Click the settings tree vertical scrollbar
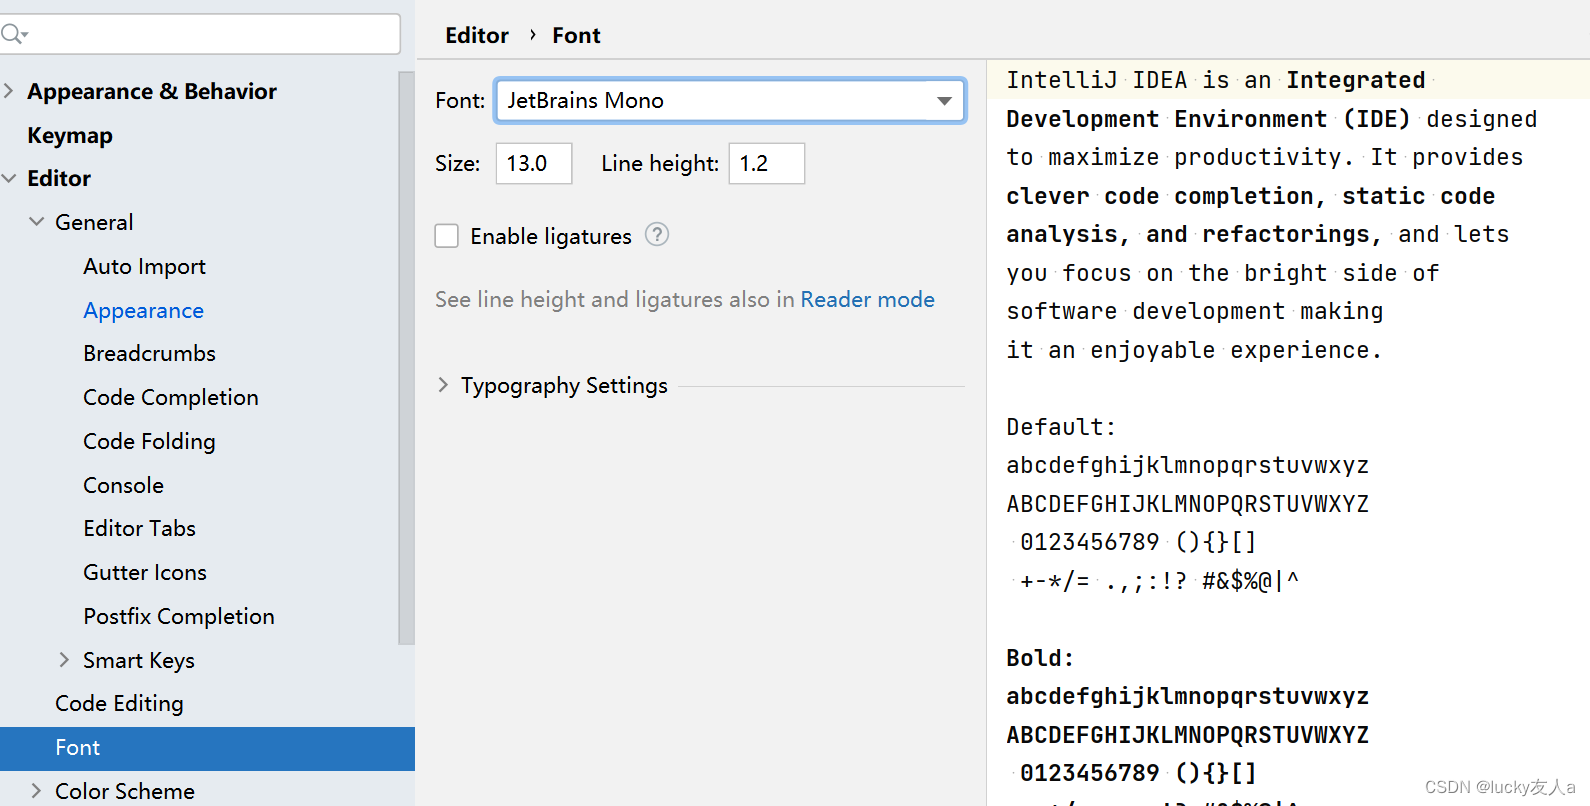Viewport: 1590px width, 806px height. pos(406,358)
